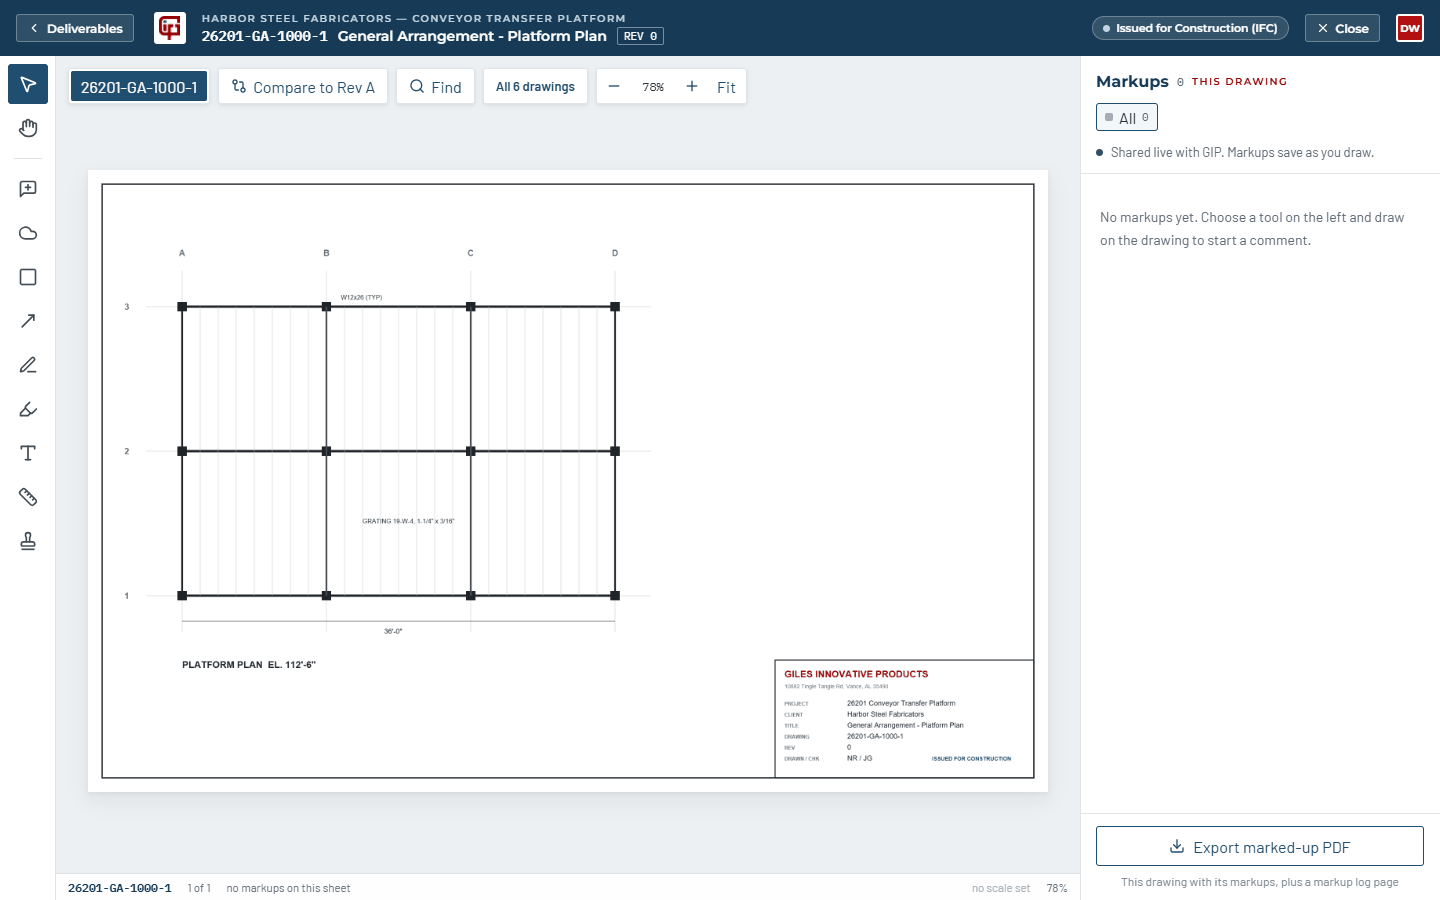Click the 'PLATFORM PLAN EL. 112'-6"' title
1440x900 pixels.
coord(249,664)
